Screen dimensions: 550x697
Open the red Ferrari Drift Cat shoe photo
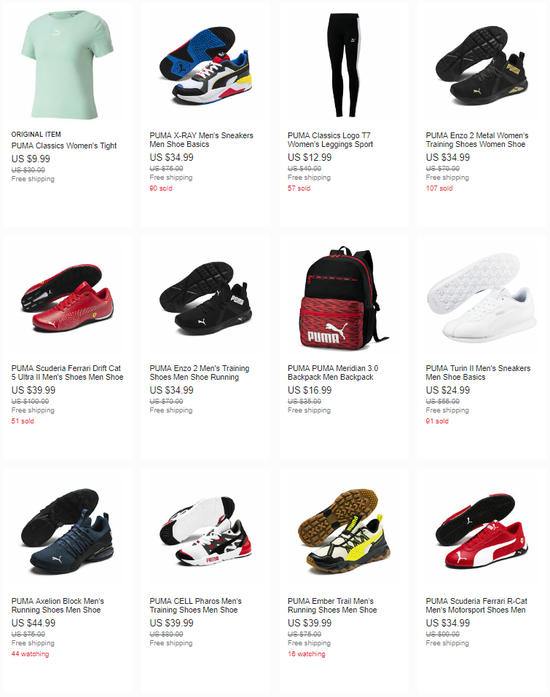67,298
